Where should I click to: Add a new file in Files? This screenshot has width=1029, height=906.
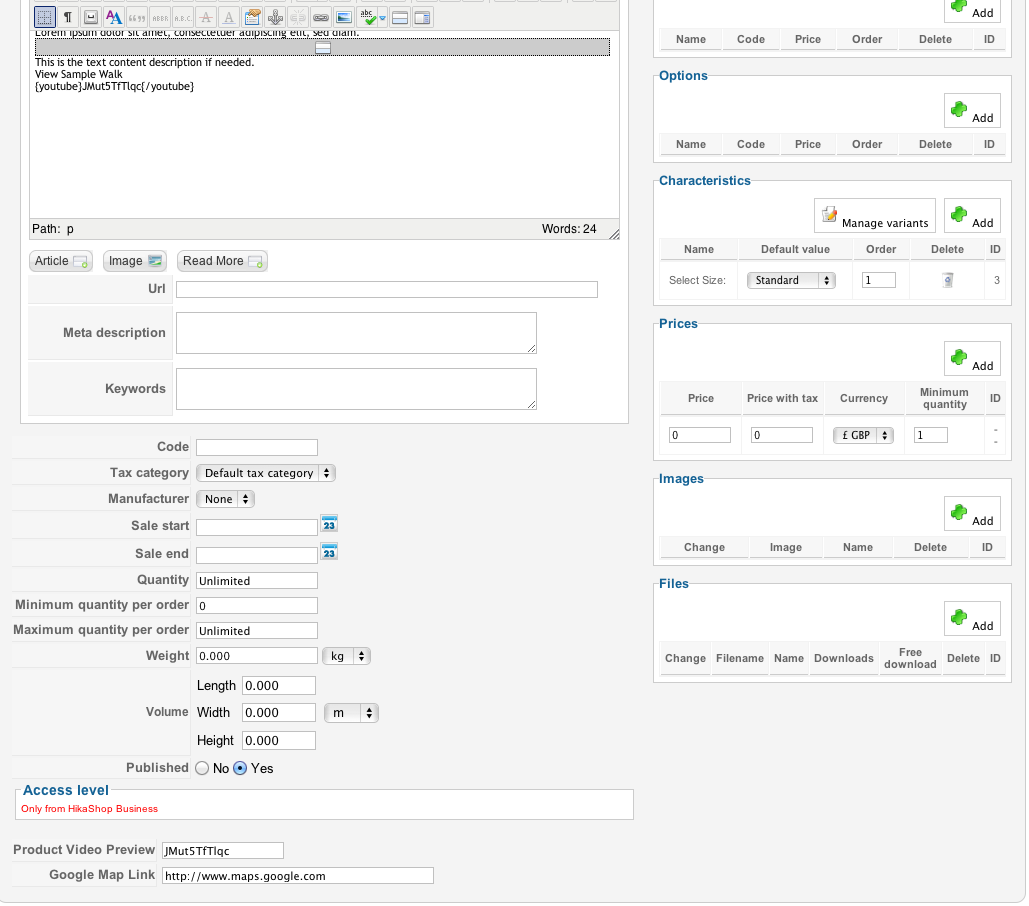(x=973, y=619)
